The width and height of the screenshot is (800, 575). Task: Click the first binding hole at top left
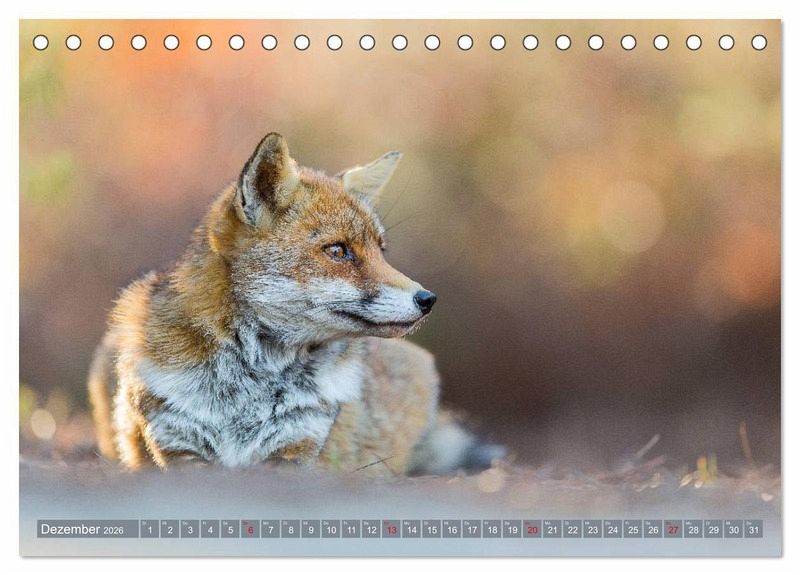41,42
